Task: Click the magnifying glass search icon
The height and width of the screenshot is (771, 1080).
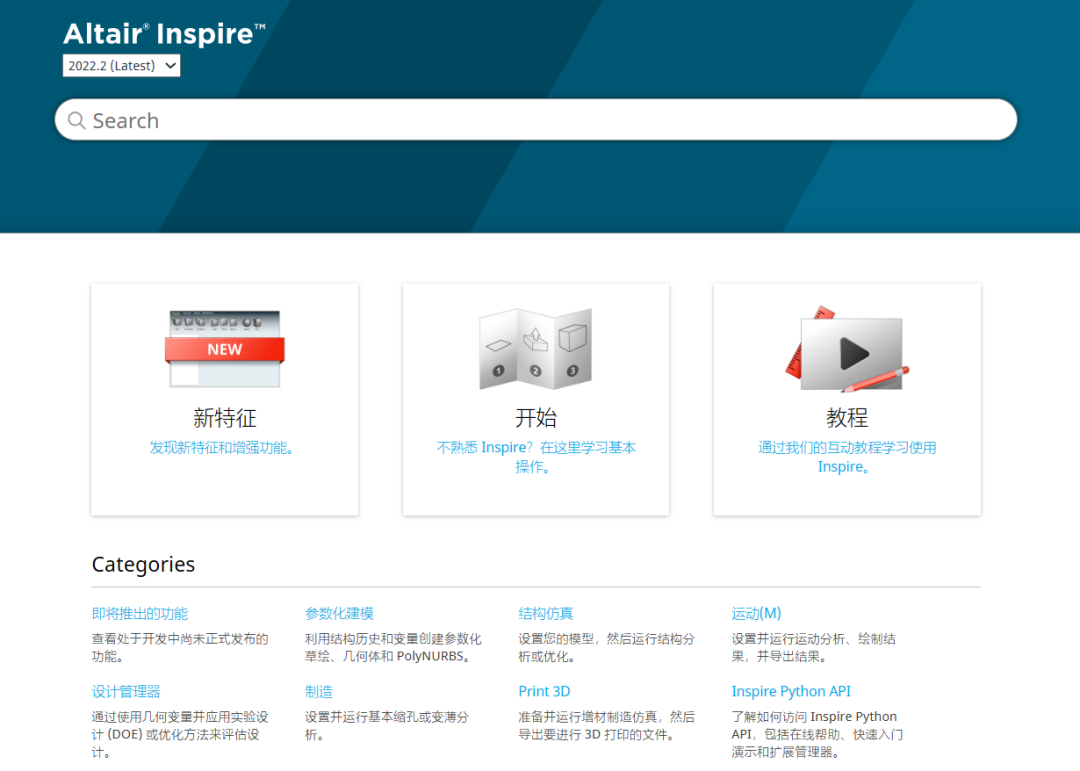Action: [76, 121]
